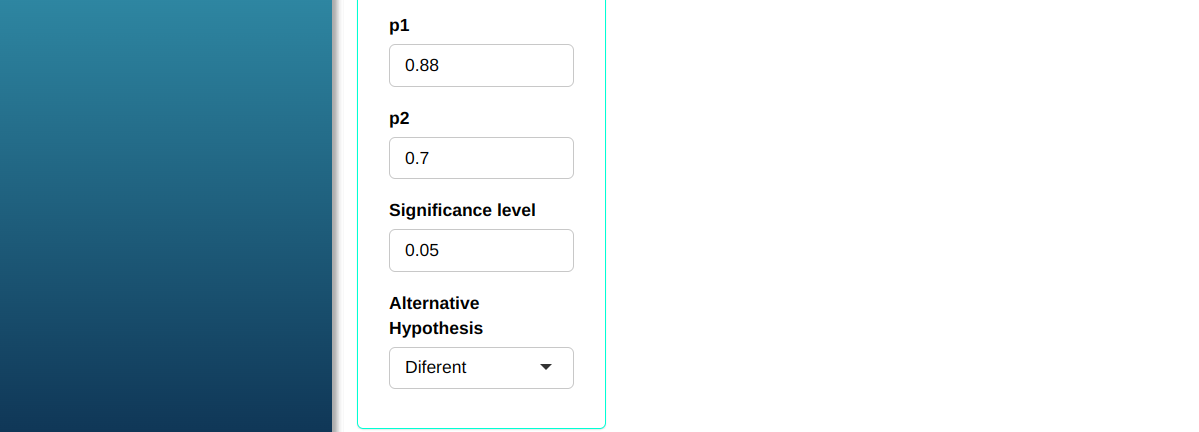Click the p1 input field

click(481, 66)
